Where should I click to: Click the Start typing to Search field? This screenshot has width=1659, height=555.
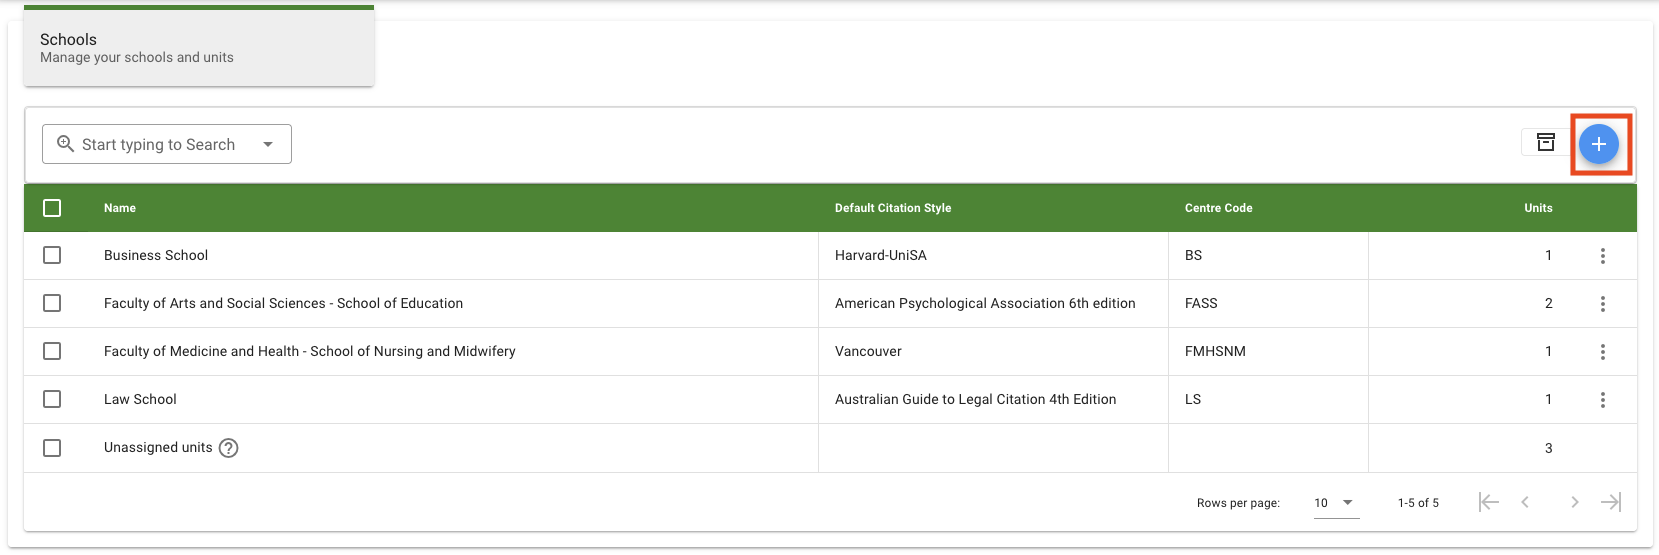pos(158,144)
